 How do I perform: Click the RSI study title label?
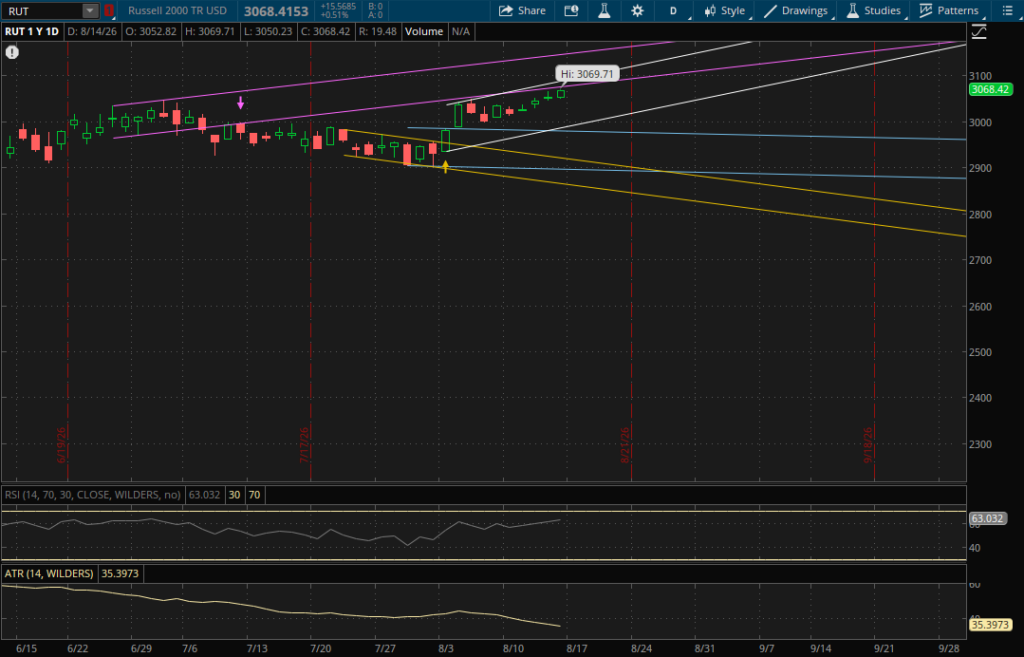[x=93, y=494]
